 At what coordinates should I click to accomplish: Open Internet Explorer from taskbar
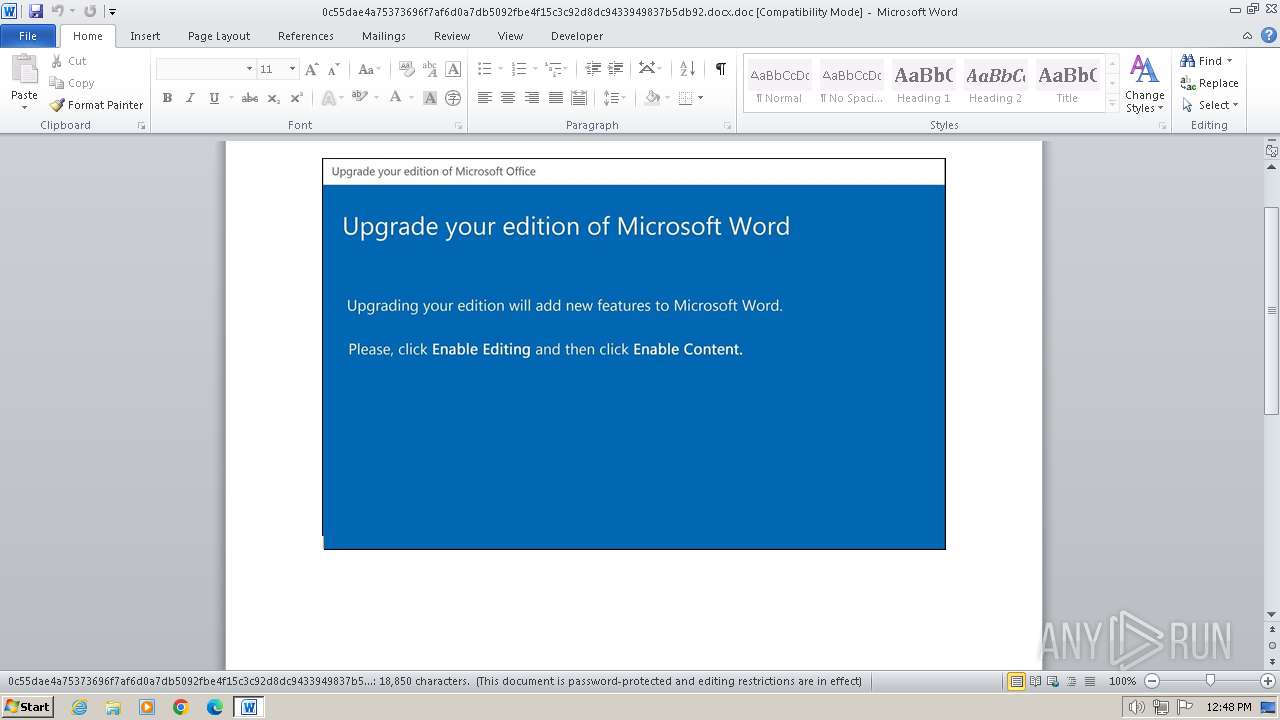click(x=79, y=707)
